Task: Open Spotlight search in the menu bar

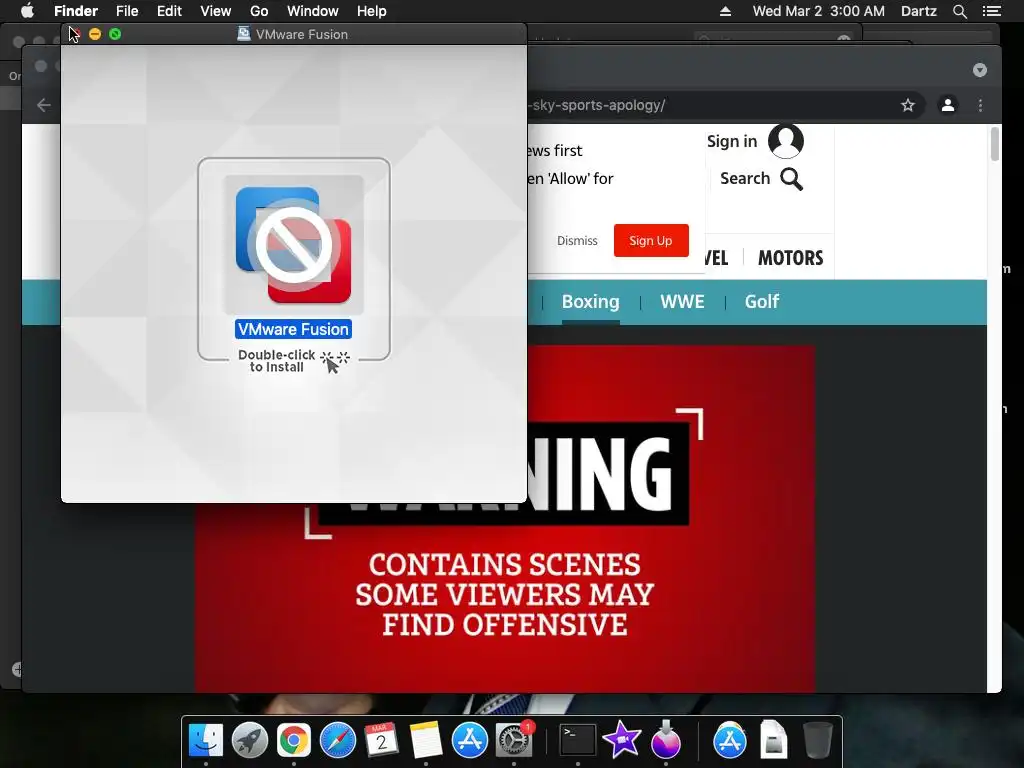Action: point(959,11)
